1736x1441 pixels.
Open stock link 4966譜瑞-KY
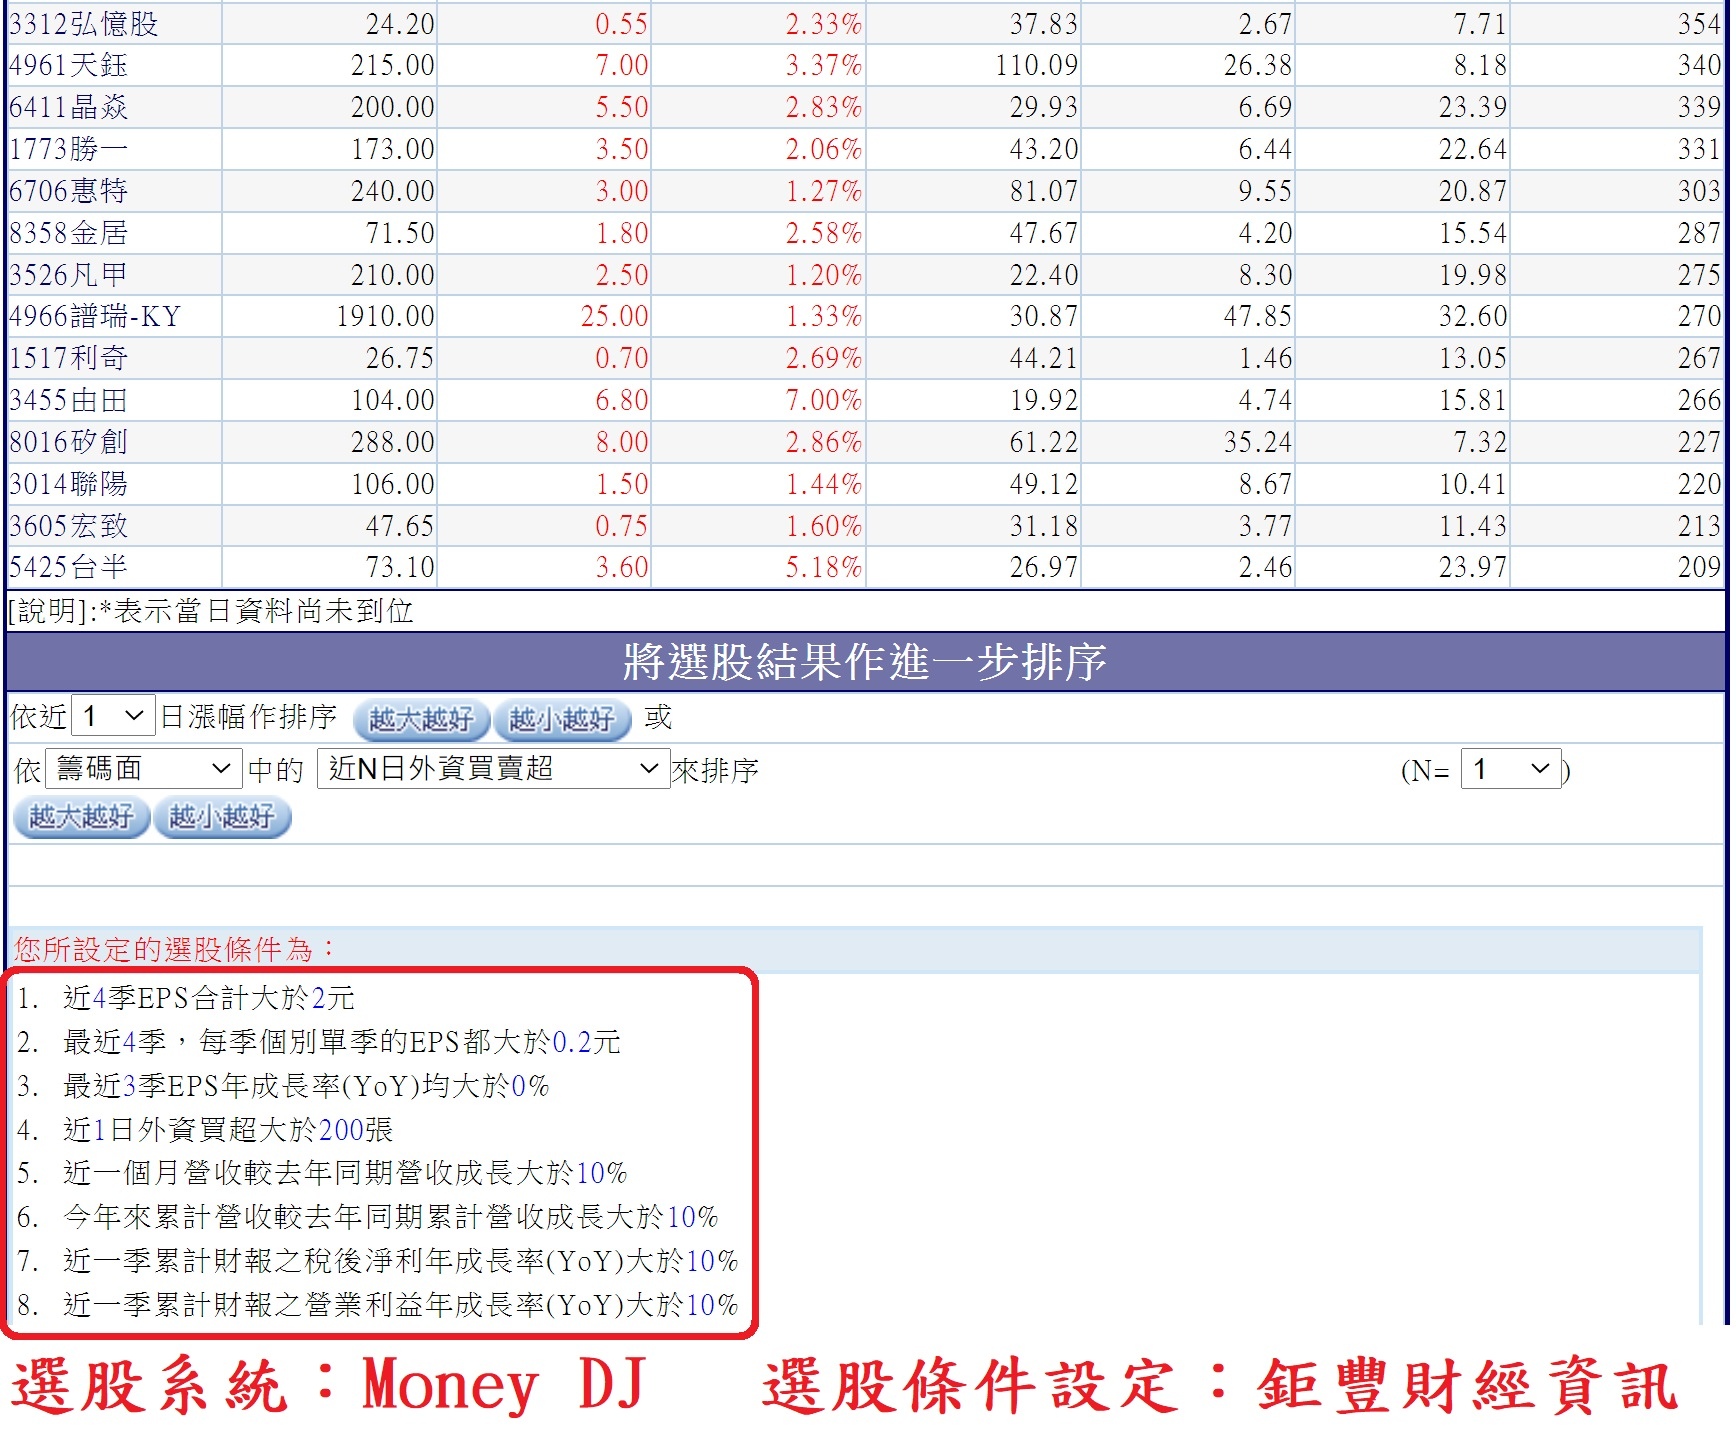pyautogui.click(x=95, y=317)
